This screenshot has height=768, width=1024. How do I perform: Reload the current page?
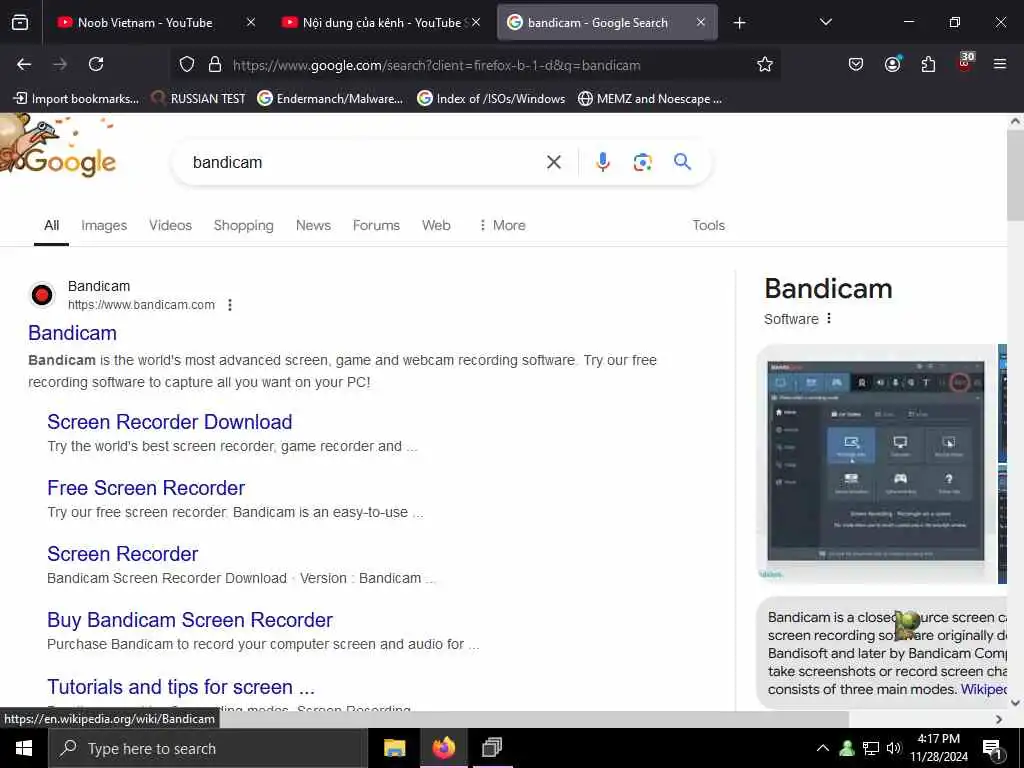tap(96, 64)
